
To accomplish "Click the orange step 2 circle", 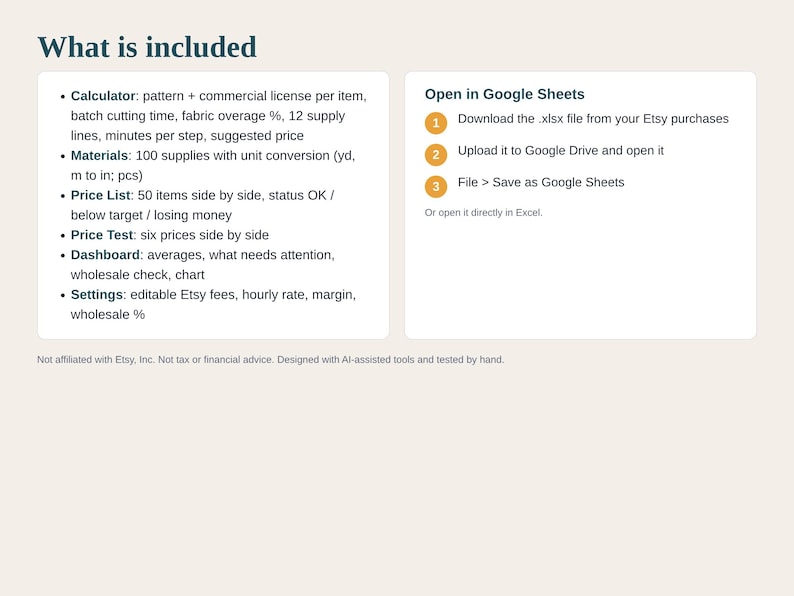I will click(435, 155).
